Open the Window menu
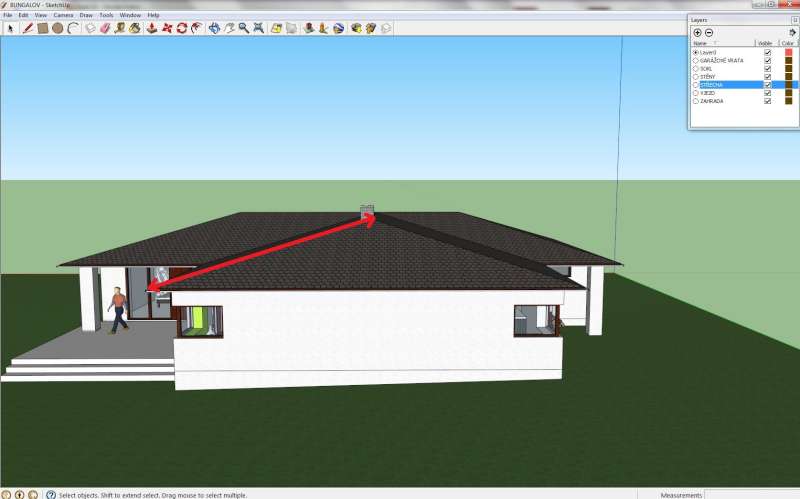800x499 pixels. [130, 16]
